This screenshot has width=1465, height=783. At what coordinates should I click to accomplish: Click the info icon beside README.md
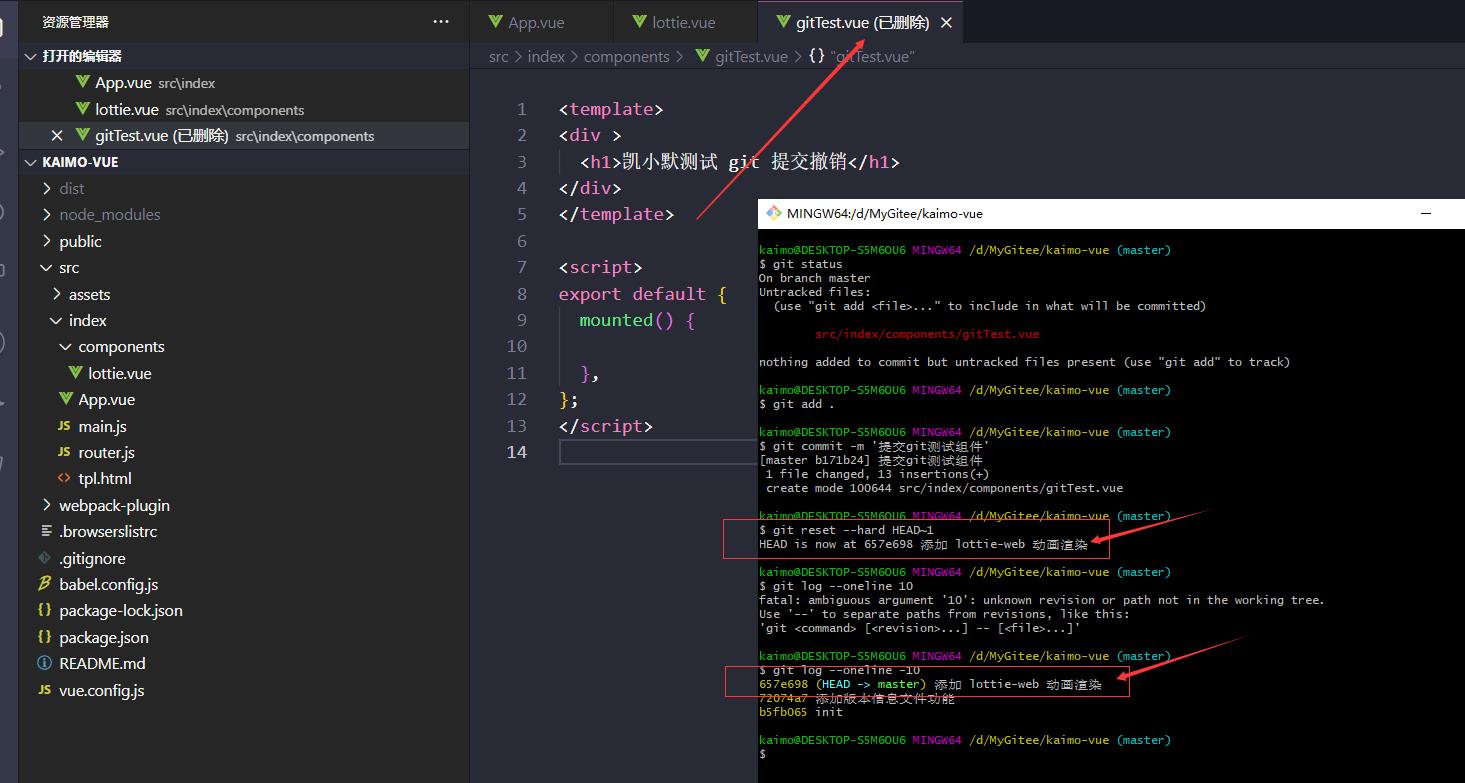click(44, 663)
